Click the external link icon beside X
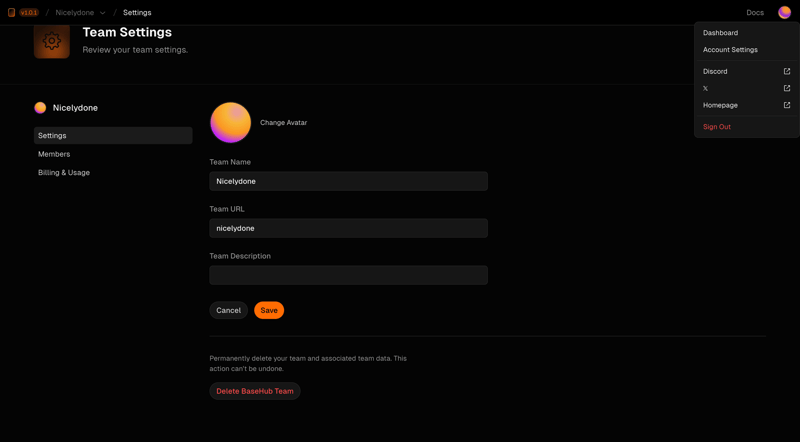This screenshot has width=800, height=442. (787, 88)
